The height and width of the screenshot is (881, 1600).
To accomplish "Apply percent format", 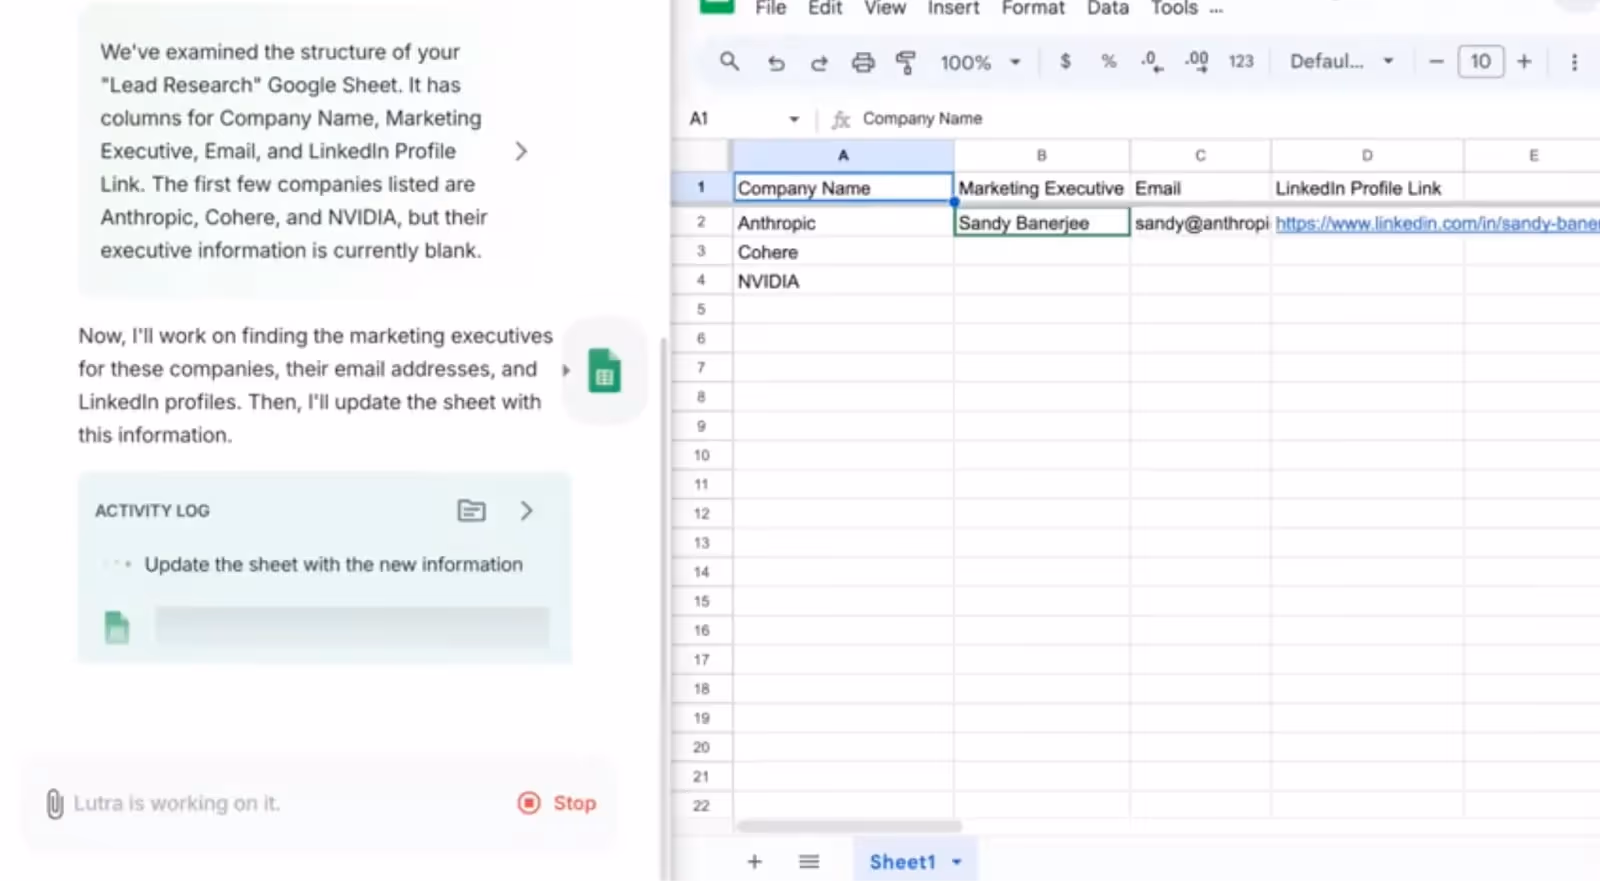I will point(1108,62).
